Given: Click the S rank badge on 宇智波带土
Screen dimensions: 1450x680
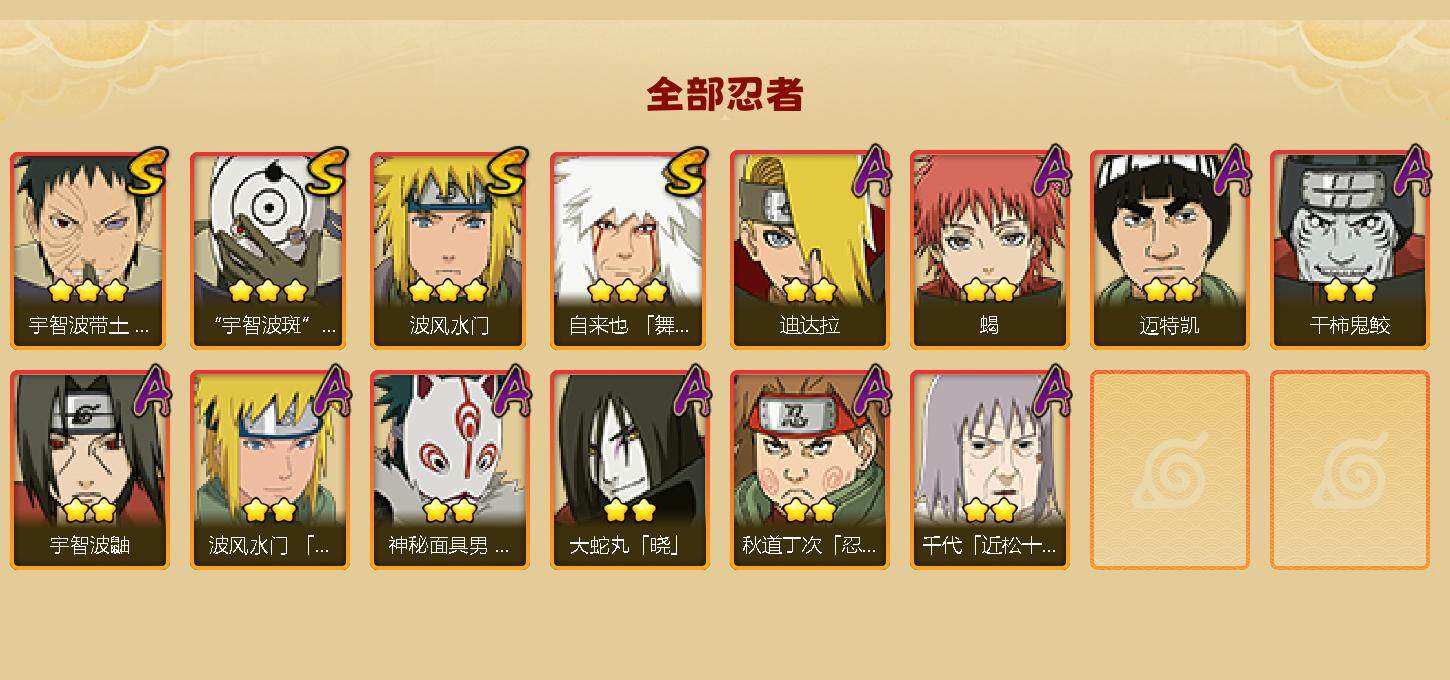Looking at the screenshot, I should click(x=147, y=172).
